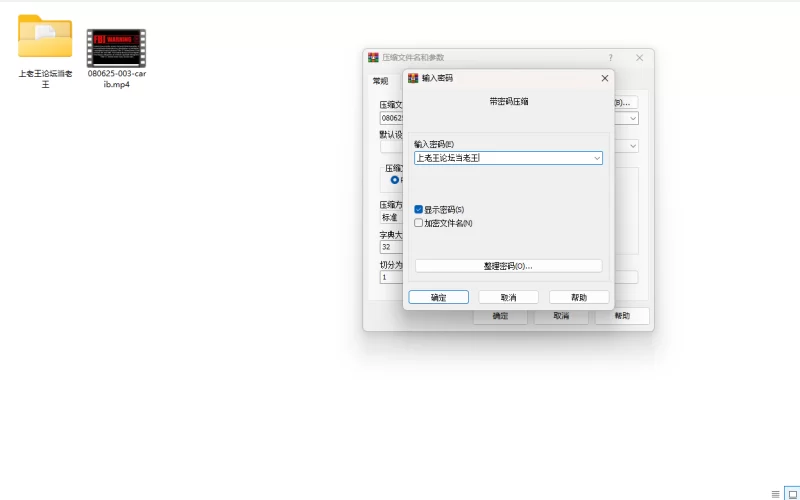Screen dimensions: 800x500
Task: Click the ? help icon in 压缩文件名和参数 window
Action: [x=610, y=58]
